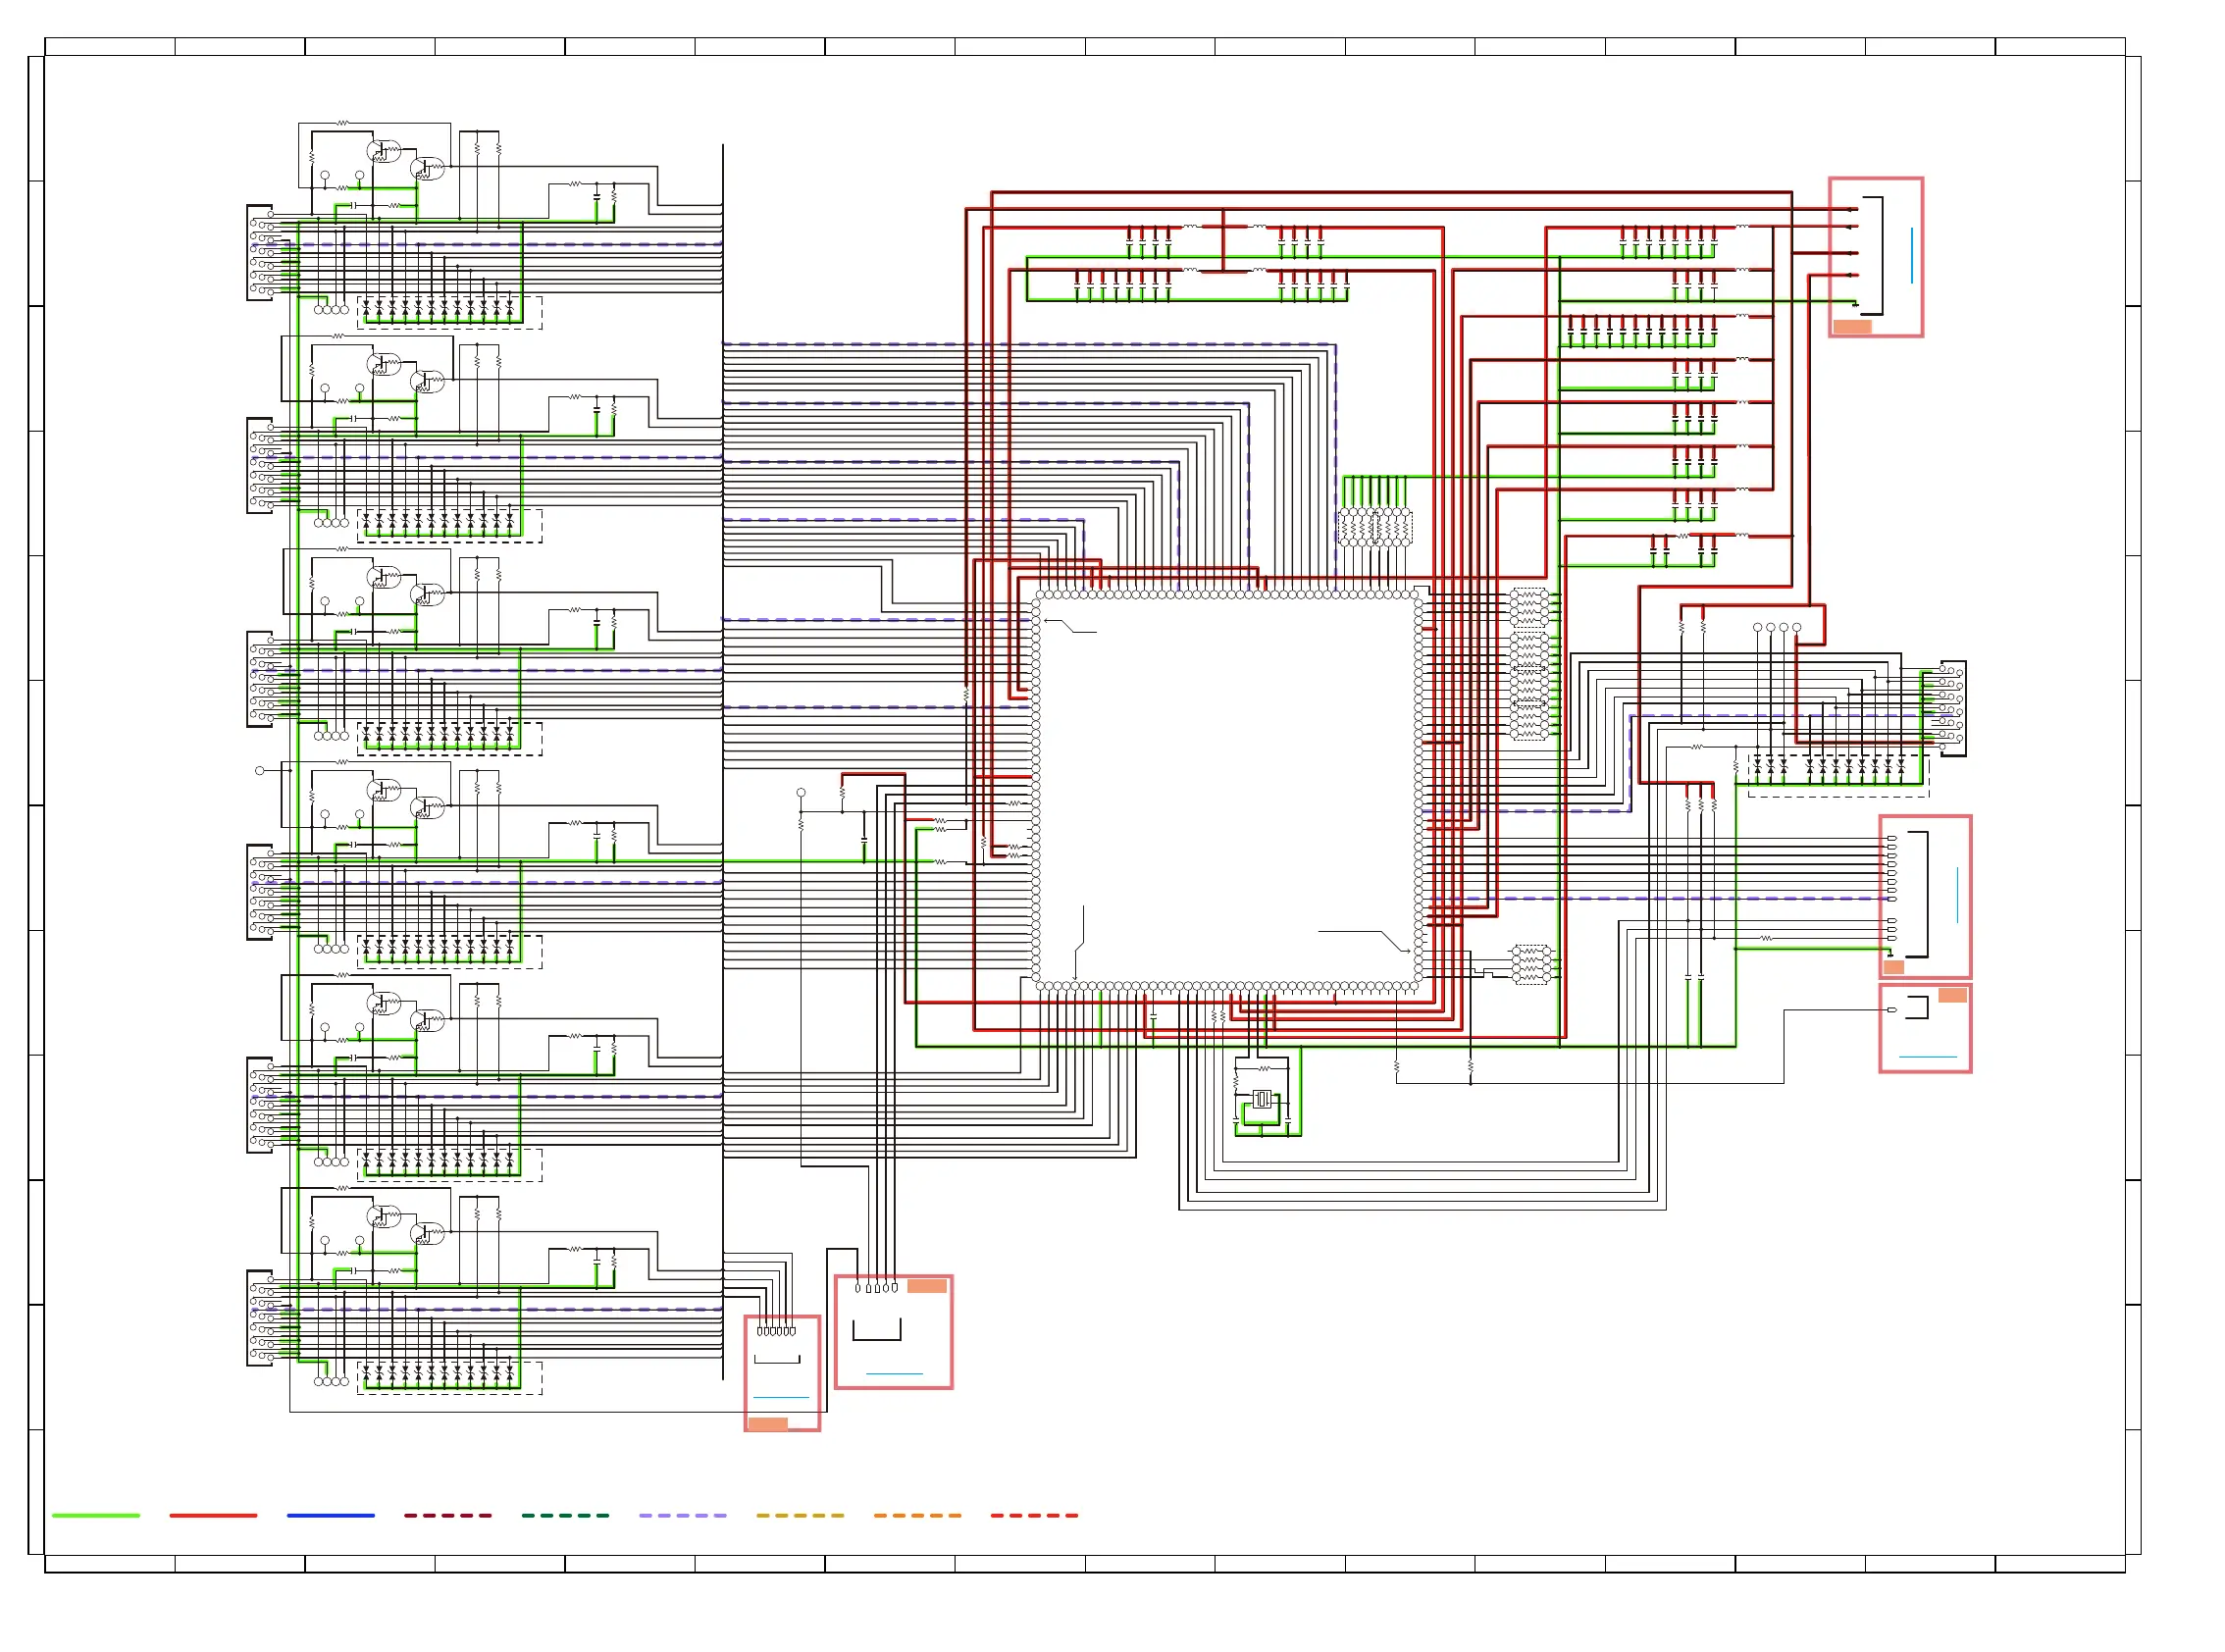This screenshot has width=2225, height=1652.
Task: Click the lone terminal circle left of the fourth channel block
Action: tap(260, 771)
